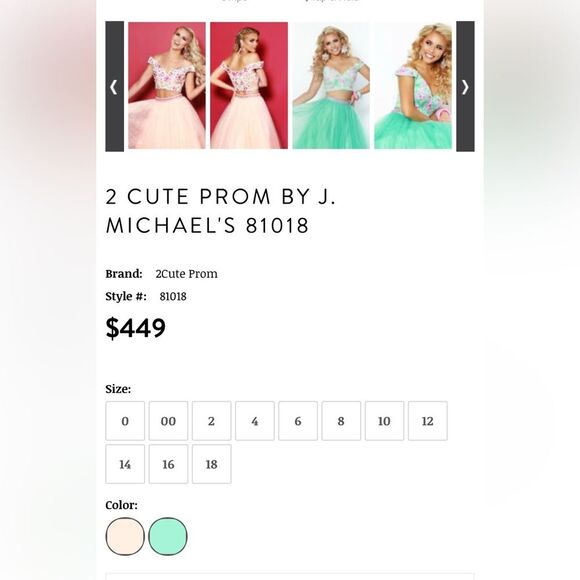Click the next image carousel arrow
Screen dimensions: 580x580
pos(465,86)
